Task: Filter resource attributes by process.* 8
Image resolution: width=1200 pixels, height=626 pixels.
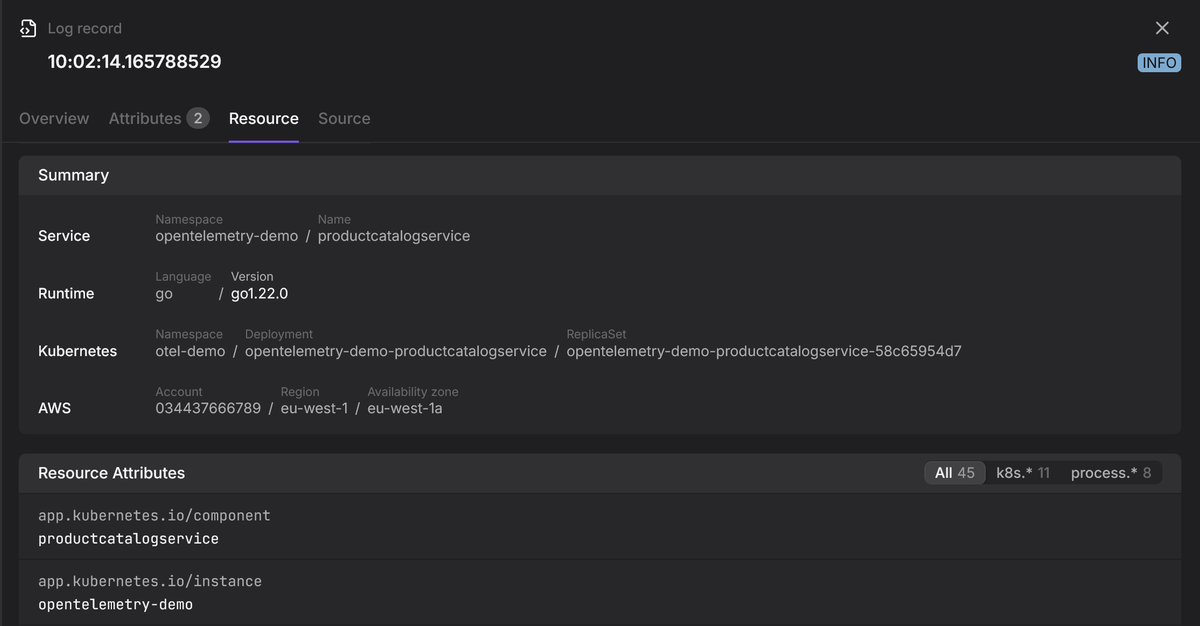Action: 1111,473
